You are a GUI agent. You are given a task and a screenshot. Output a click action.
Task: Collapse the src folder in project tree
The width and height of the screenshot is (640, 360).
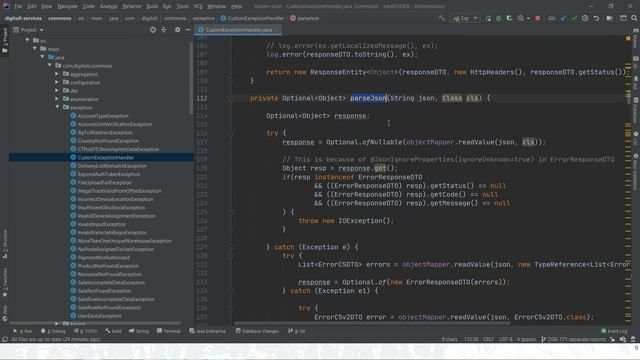28,40
